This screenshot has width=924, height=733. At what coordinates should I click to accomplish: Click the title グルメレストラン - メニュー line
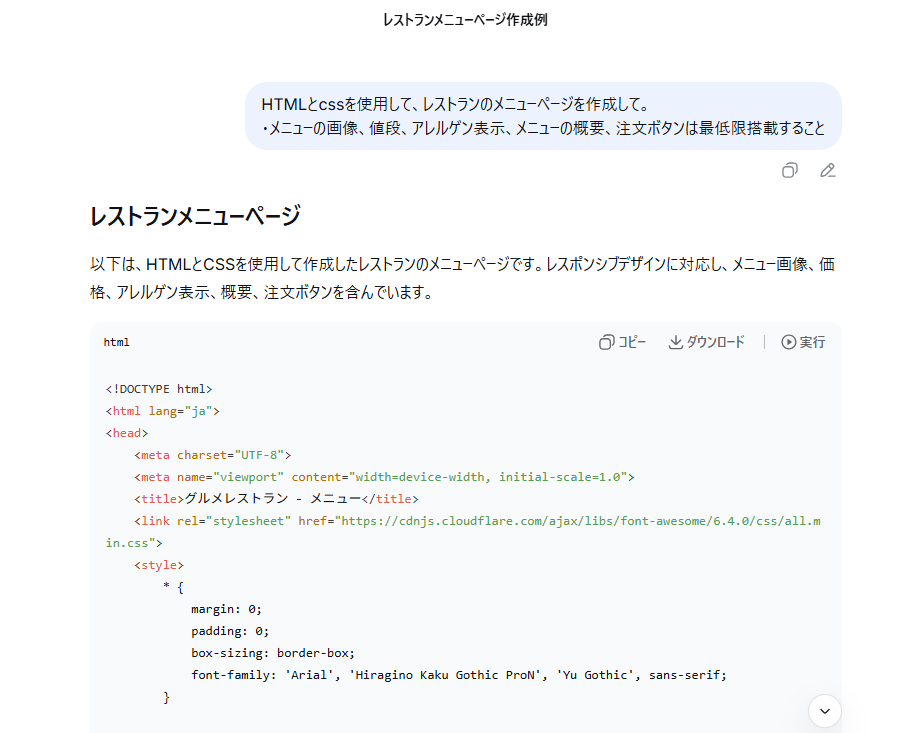276,499
